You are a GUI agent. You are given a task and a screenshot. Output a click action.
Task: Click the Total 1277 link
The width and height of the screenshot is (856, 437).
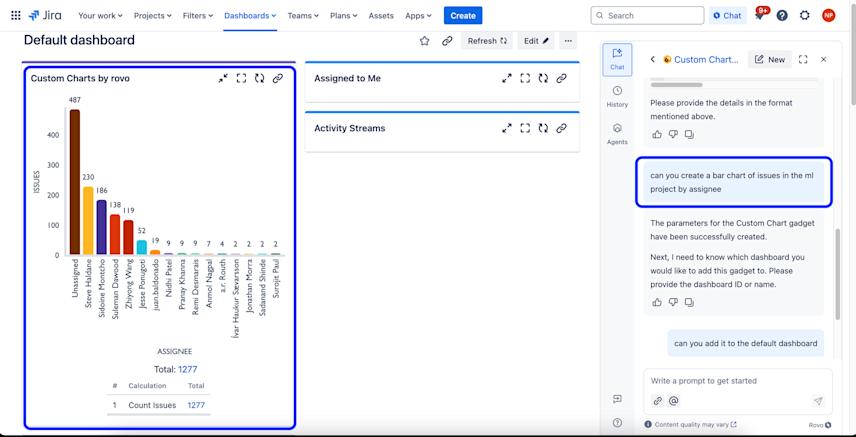187,370
